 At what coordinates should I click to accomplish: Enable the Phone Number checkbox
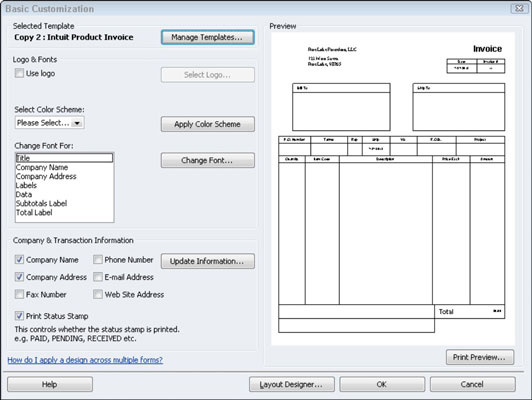coord(98,260)
